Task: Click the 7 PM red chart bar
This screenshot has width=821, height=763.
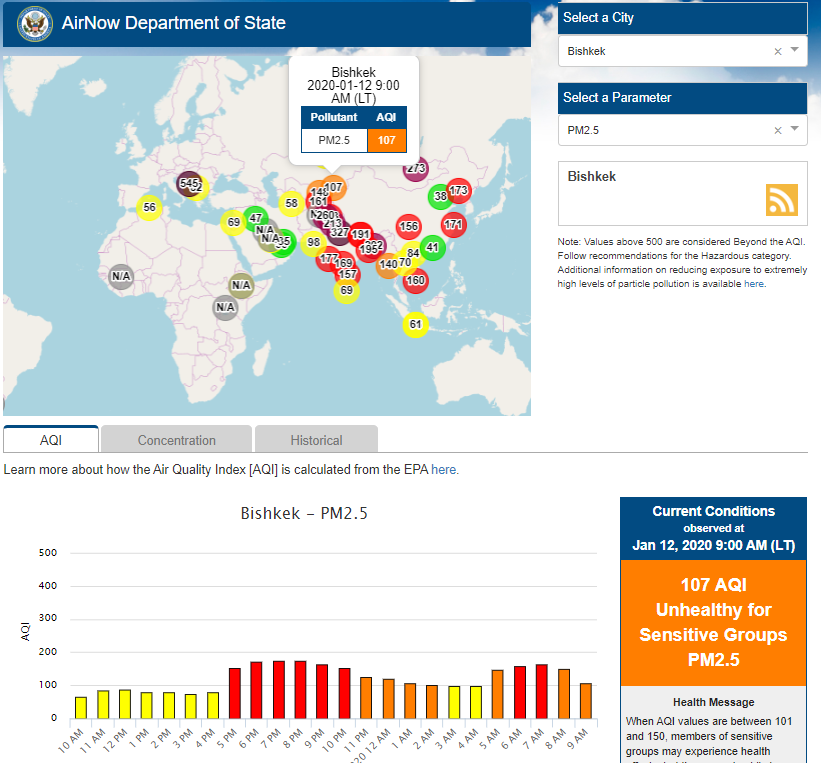Action: point(278,689)
